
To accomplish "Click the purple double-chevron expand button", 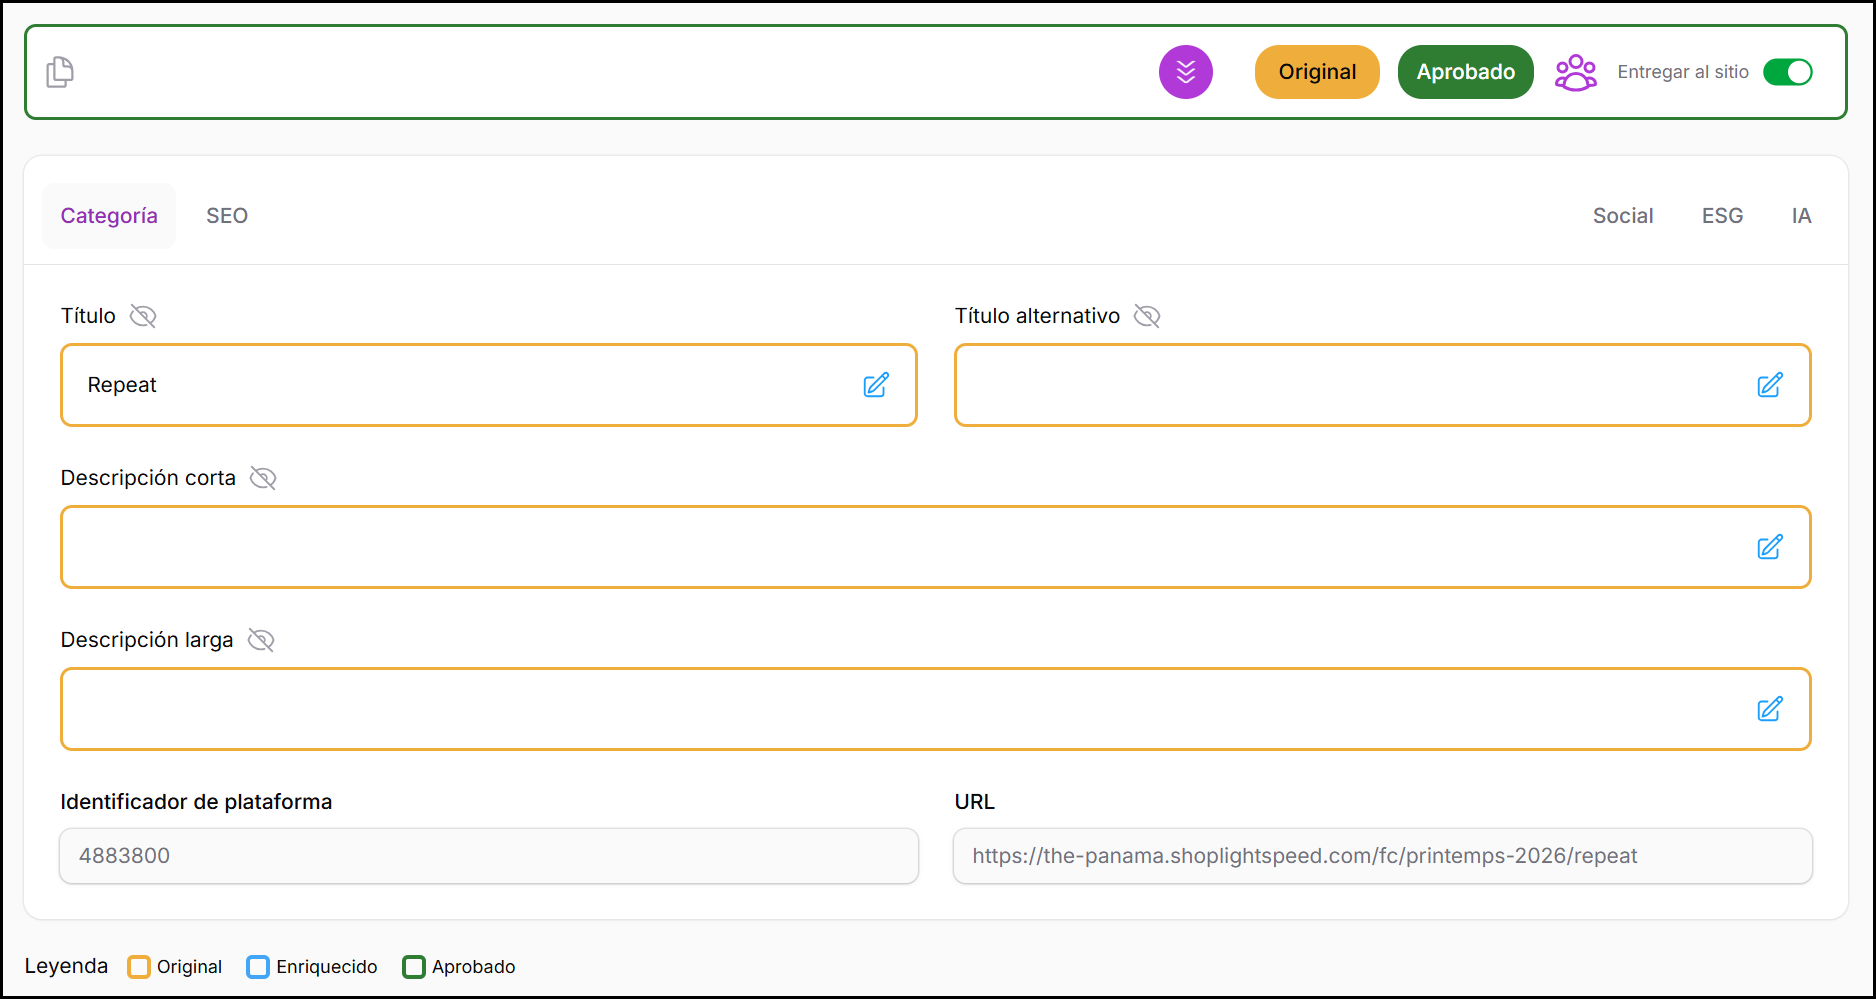I will click(x=1185, y=72).
